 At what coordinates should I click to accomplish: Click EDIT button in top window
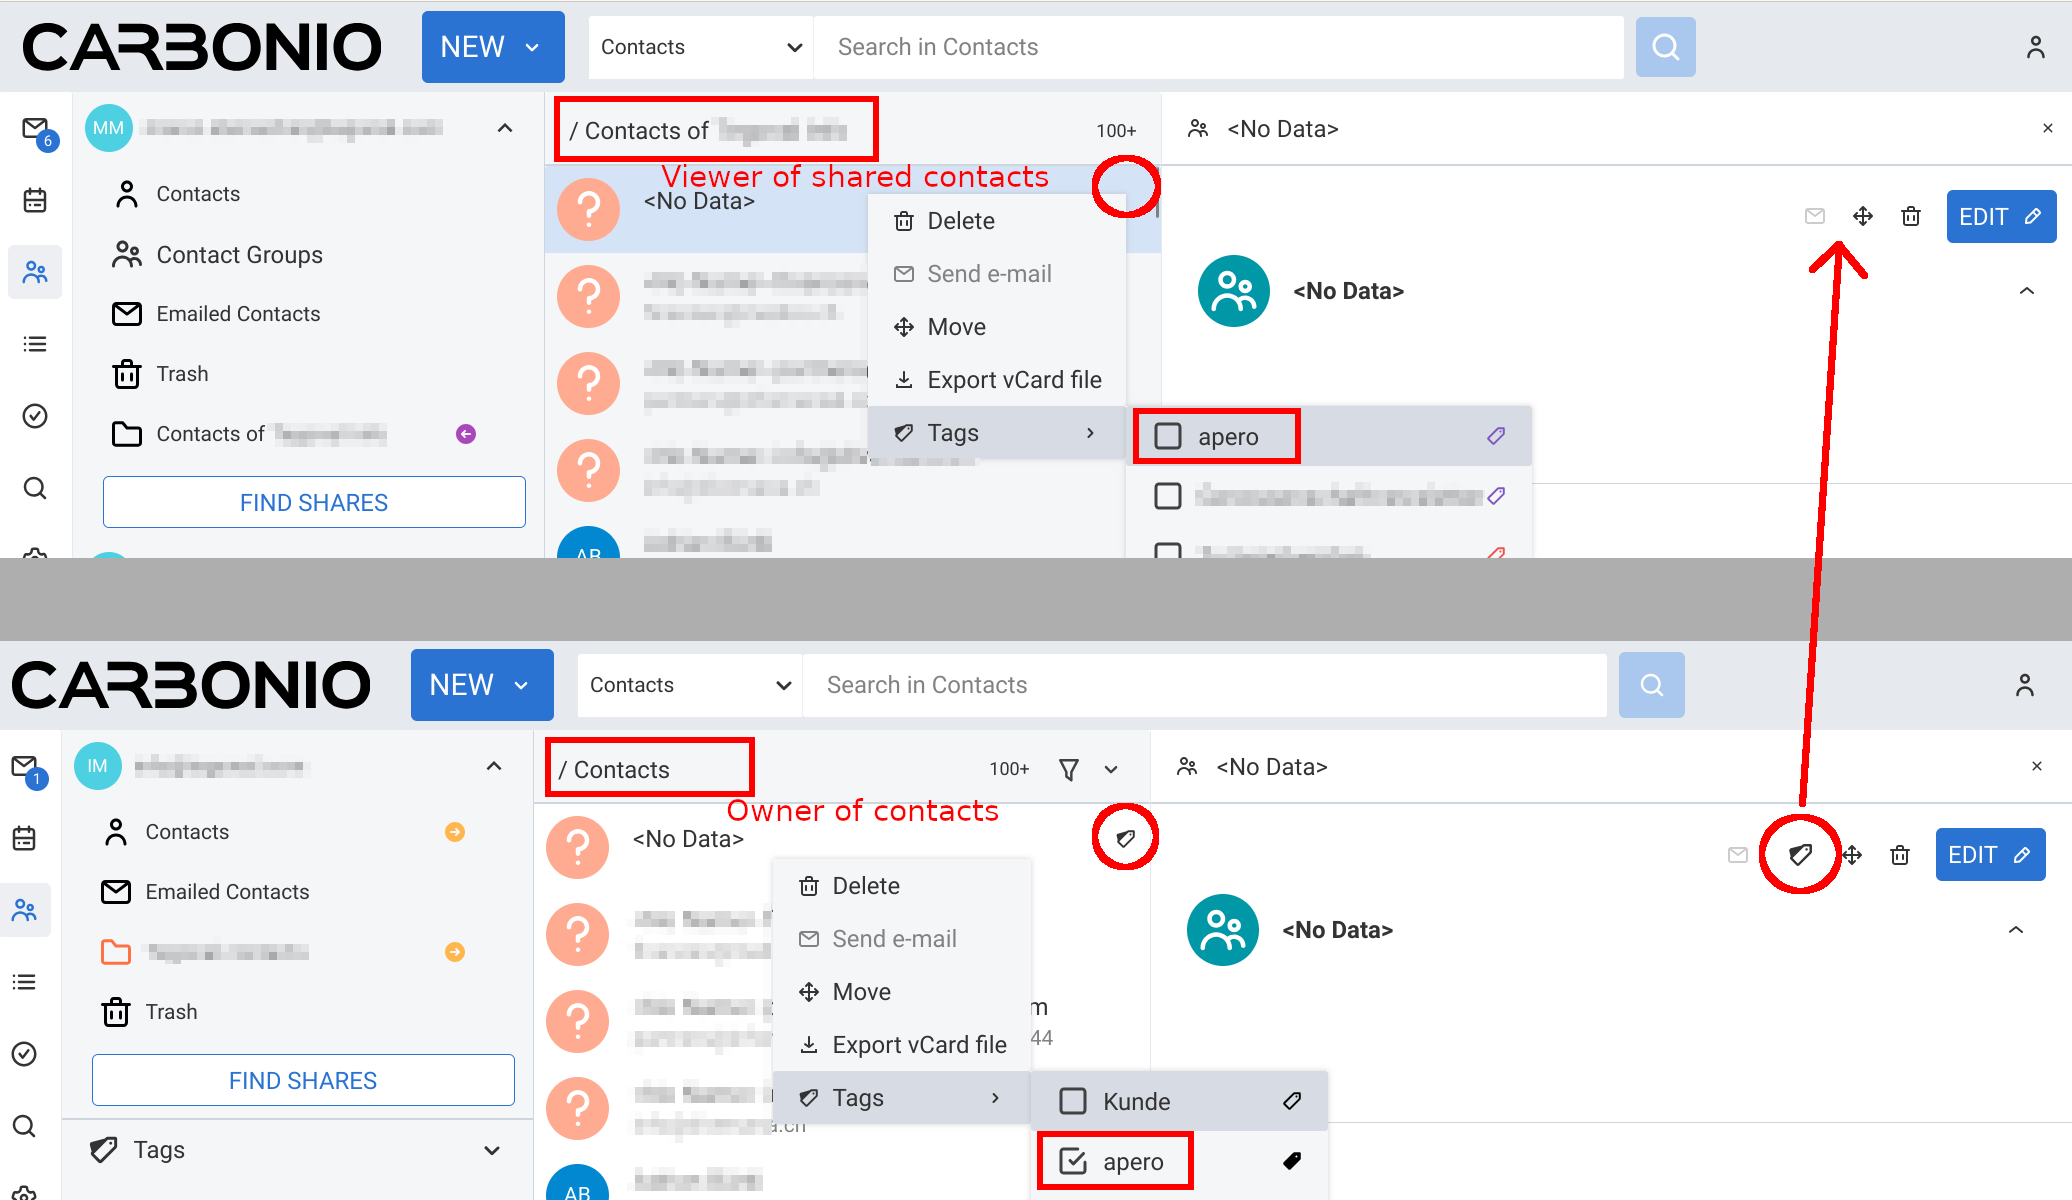point(2000,217)
